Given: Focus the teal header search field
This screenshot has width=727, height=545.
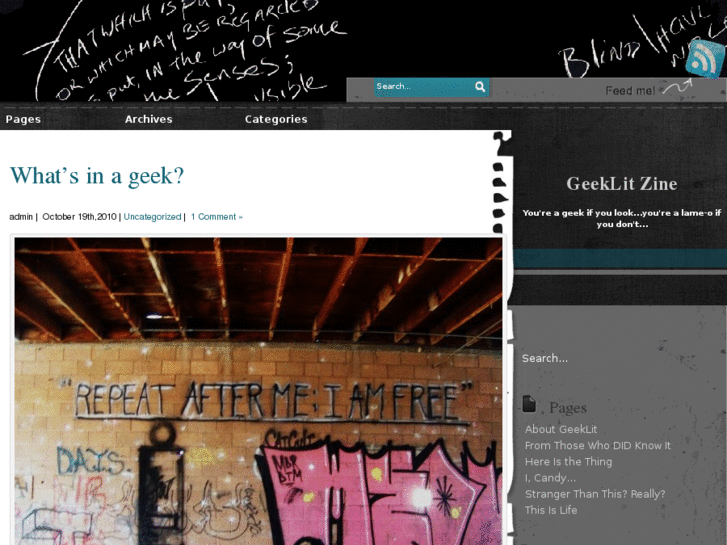Looking at the screenshot, I should 424,87.
